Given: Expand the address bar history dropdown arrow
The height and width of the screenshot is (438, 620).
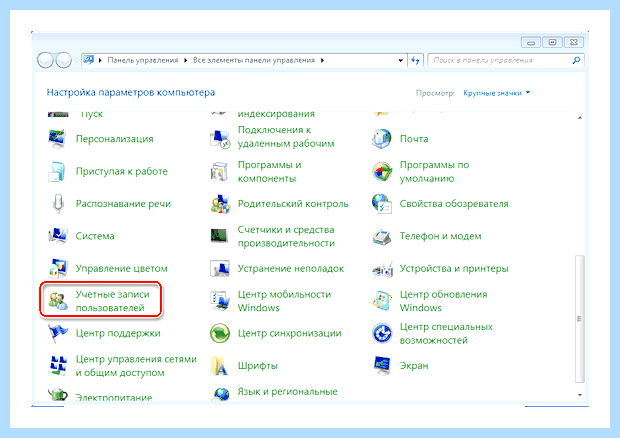Looking at the screenshot, I should coord(401,60).
